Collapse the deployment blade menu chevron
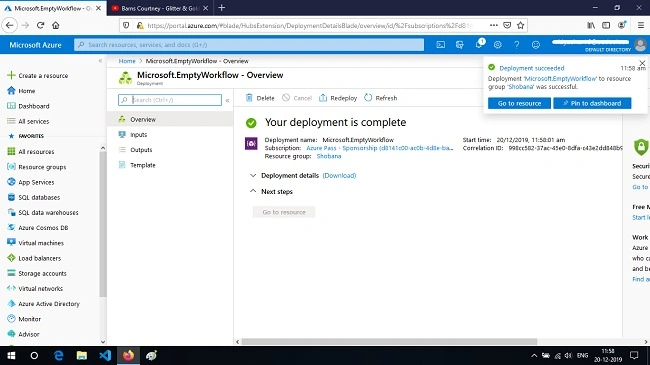 (x=227, y=100)
